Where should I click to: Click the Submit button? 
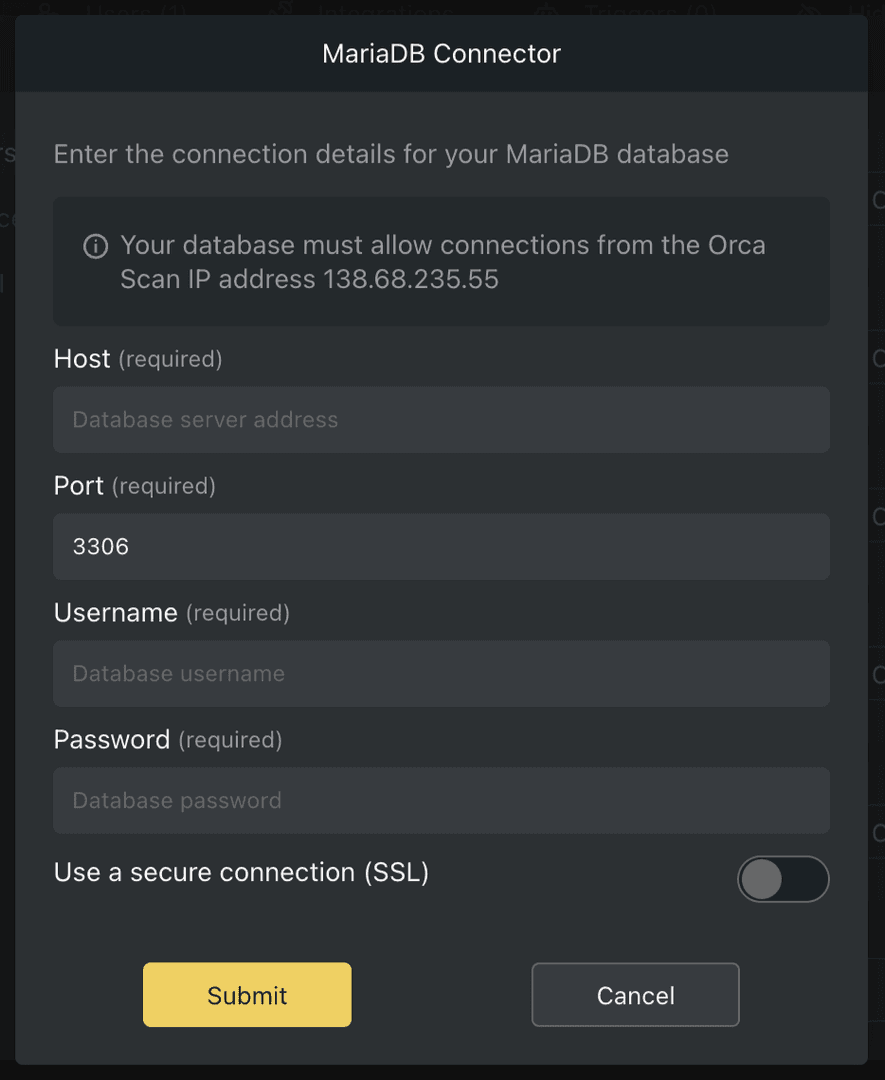(x=247, y=995)
